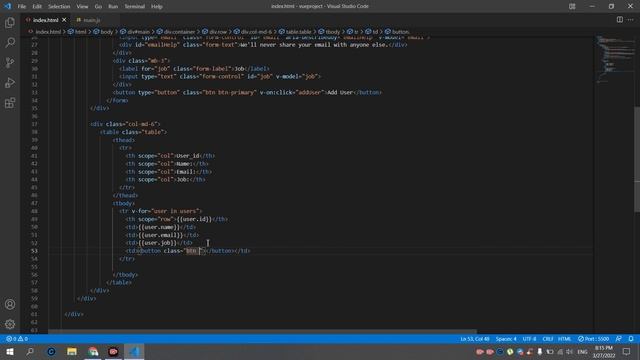
Task: Change line endings via CRLF
Action: tap(548, 339)
